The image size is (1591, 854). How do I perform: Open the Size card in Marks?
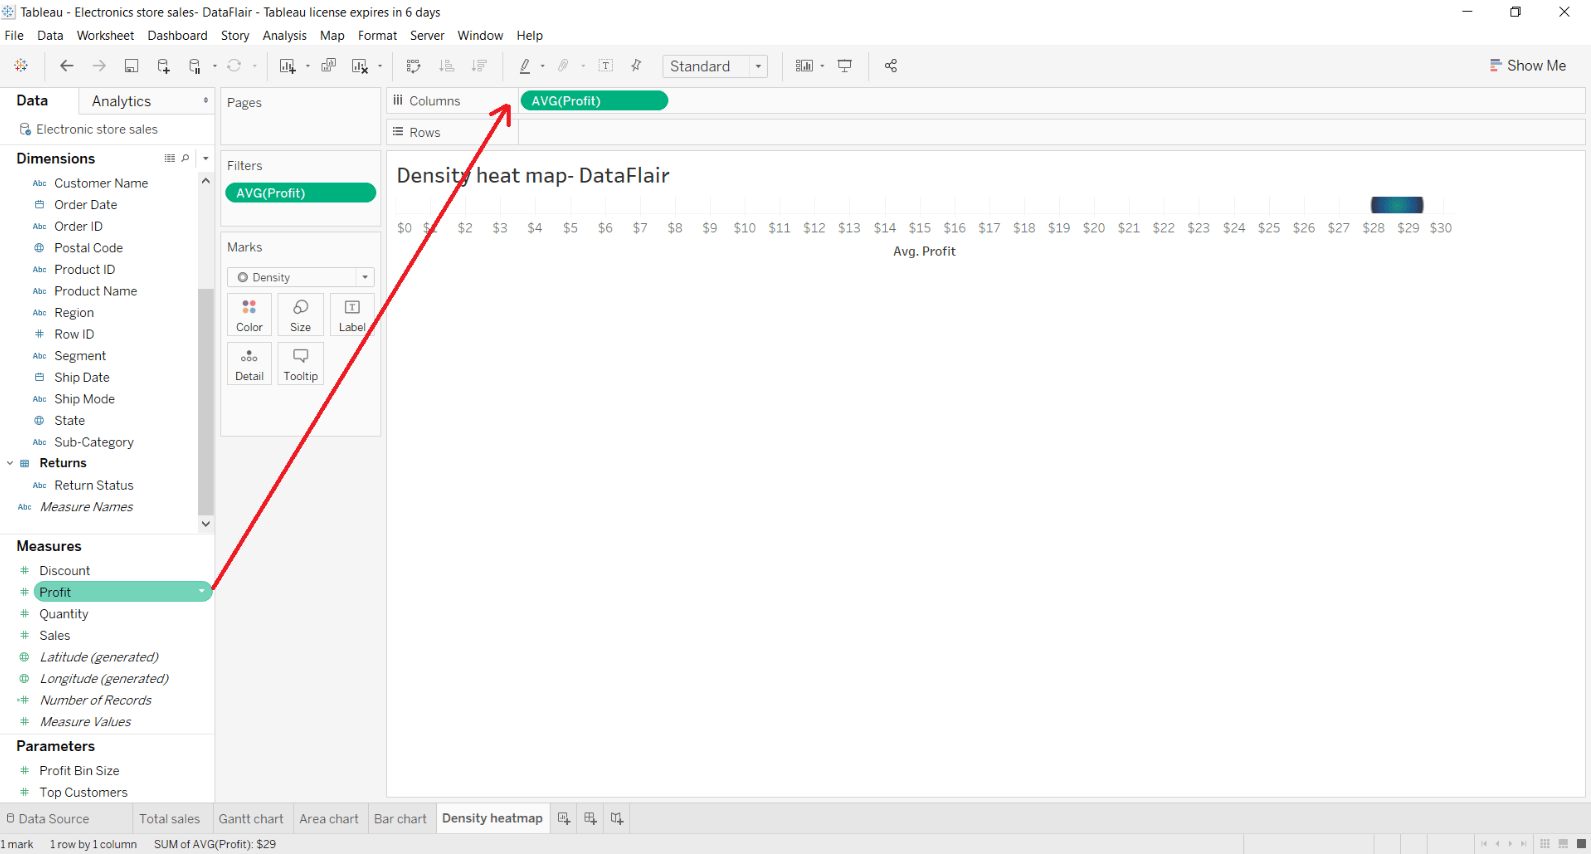pyautogui.click(x=300, y=315)
